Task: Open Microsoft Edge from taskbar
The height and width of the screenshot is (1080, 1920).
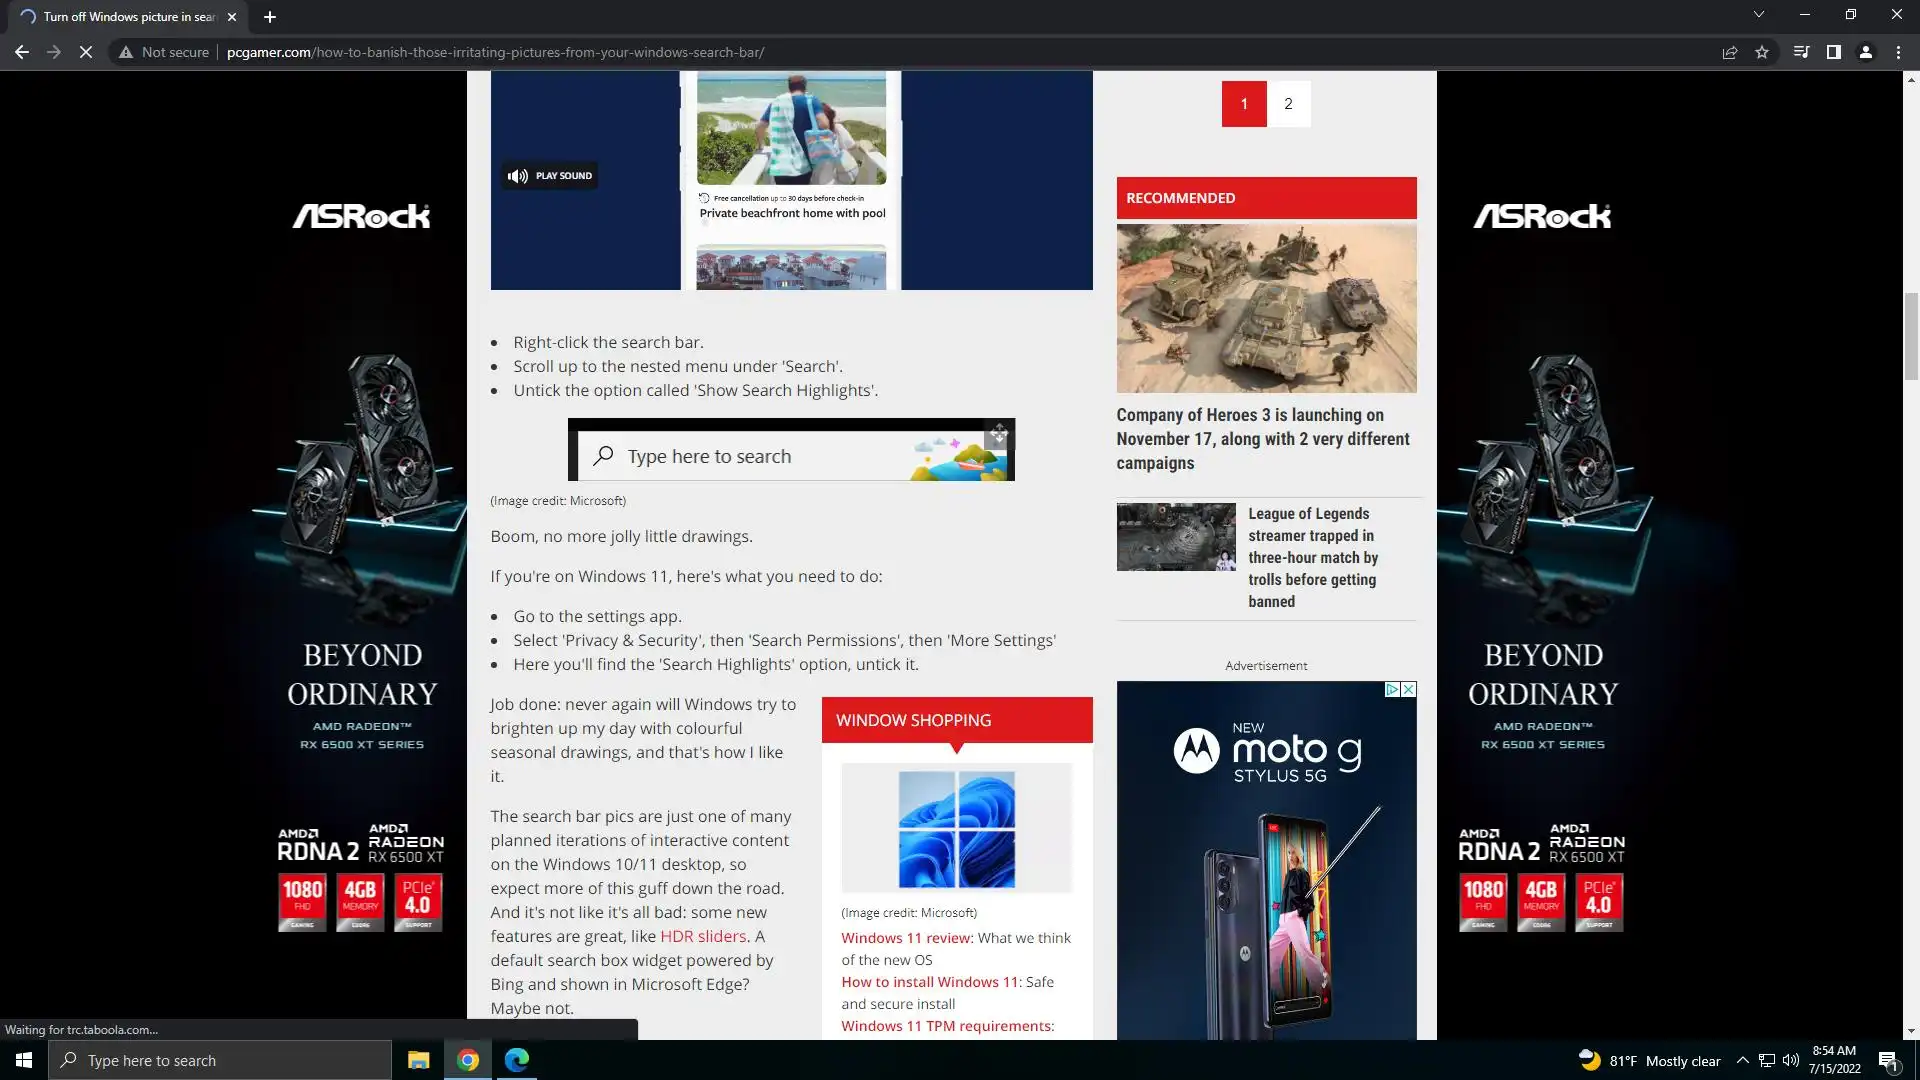Action: tap(517, 1060)
